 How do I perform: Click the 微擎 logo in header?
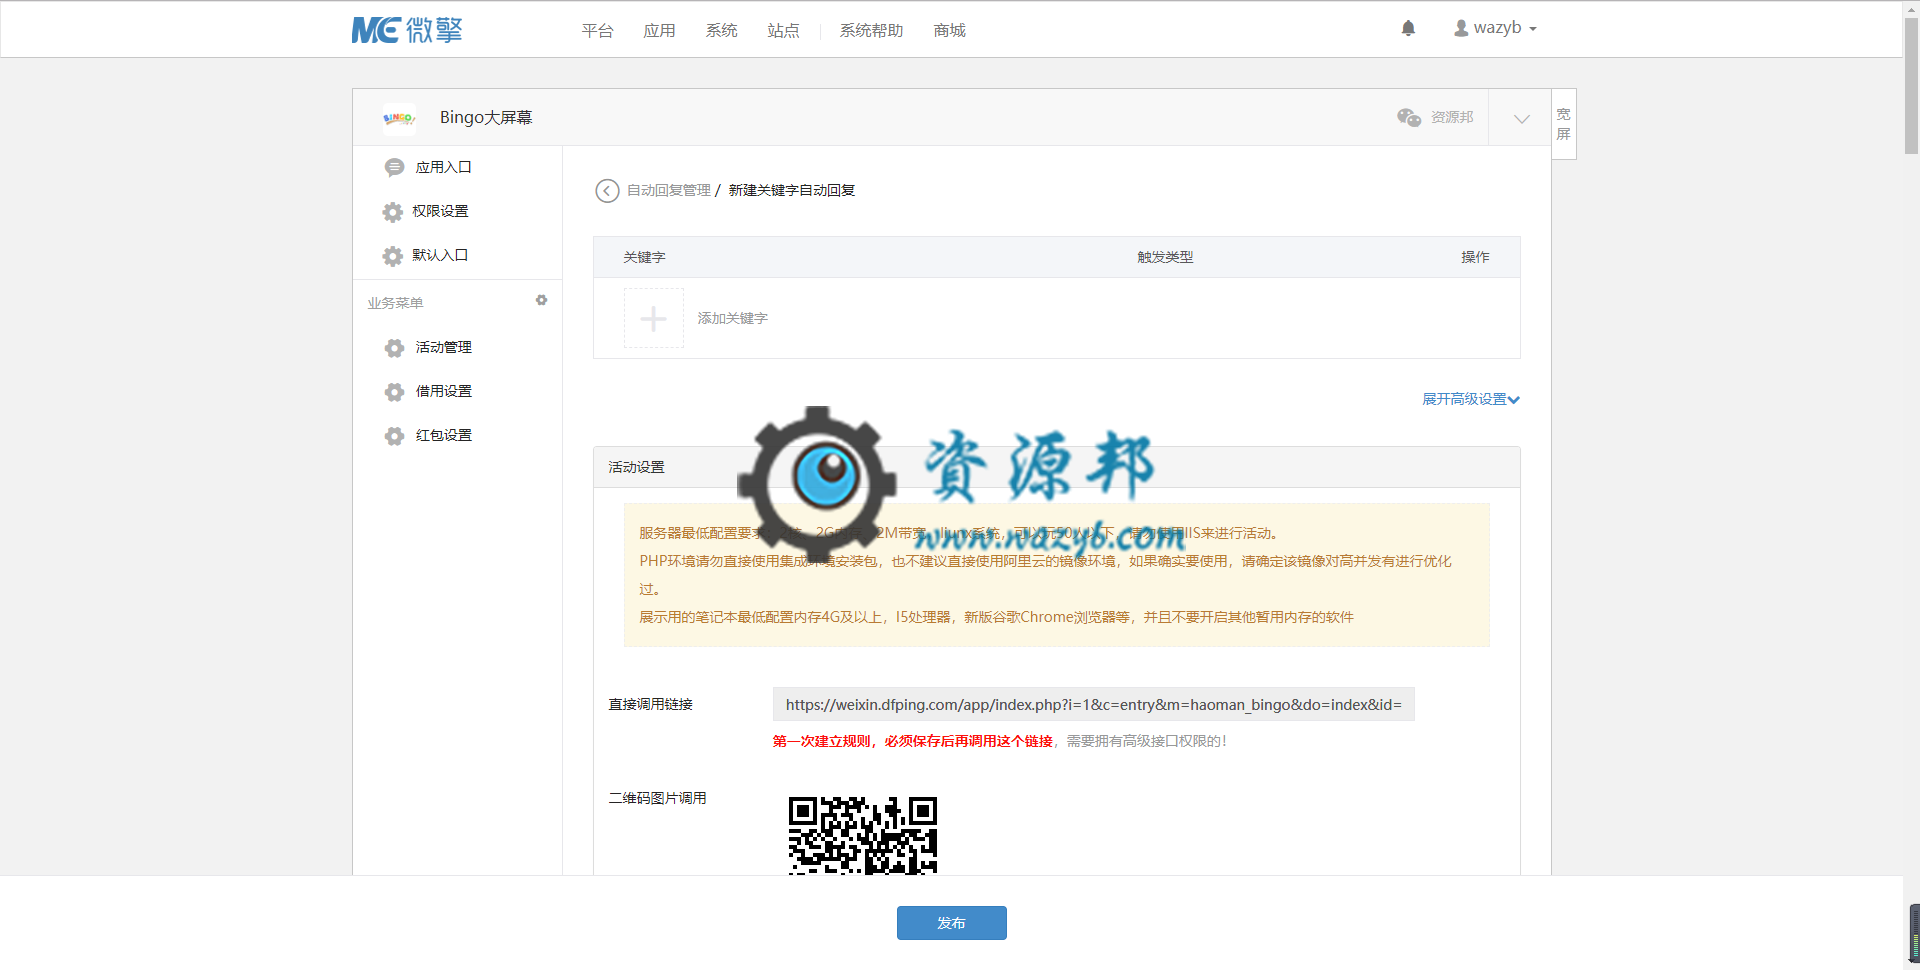click(407, 30)
